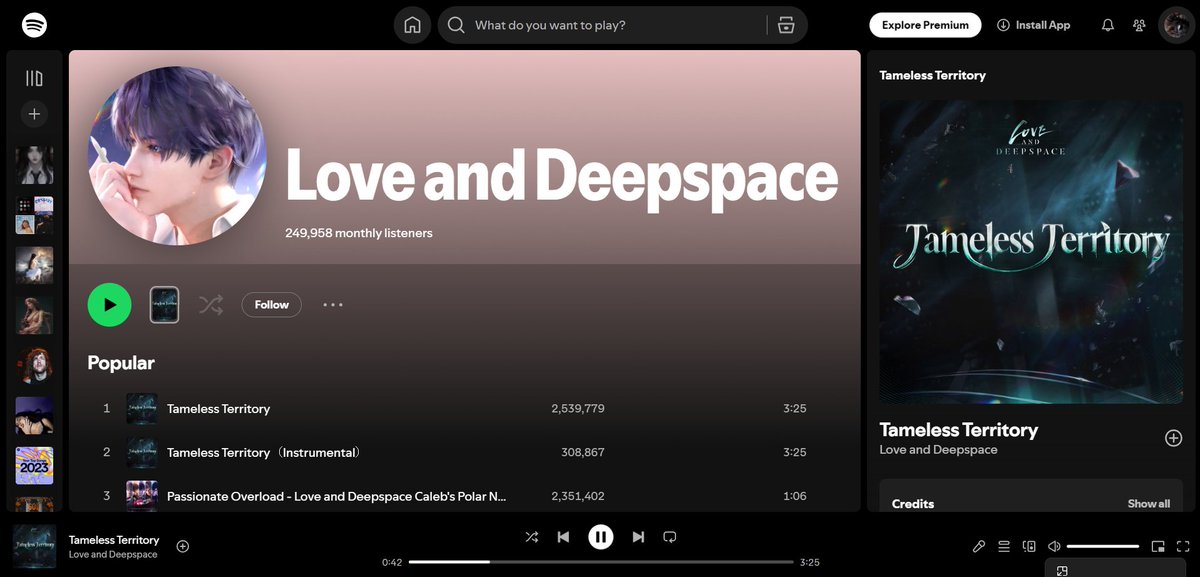Click the now-playing thumbnail beside play button
Image resolution: width=1200 pixels, height=577 pixels.
coord(164,305)
